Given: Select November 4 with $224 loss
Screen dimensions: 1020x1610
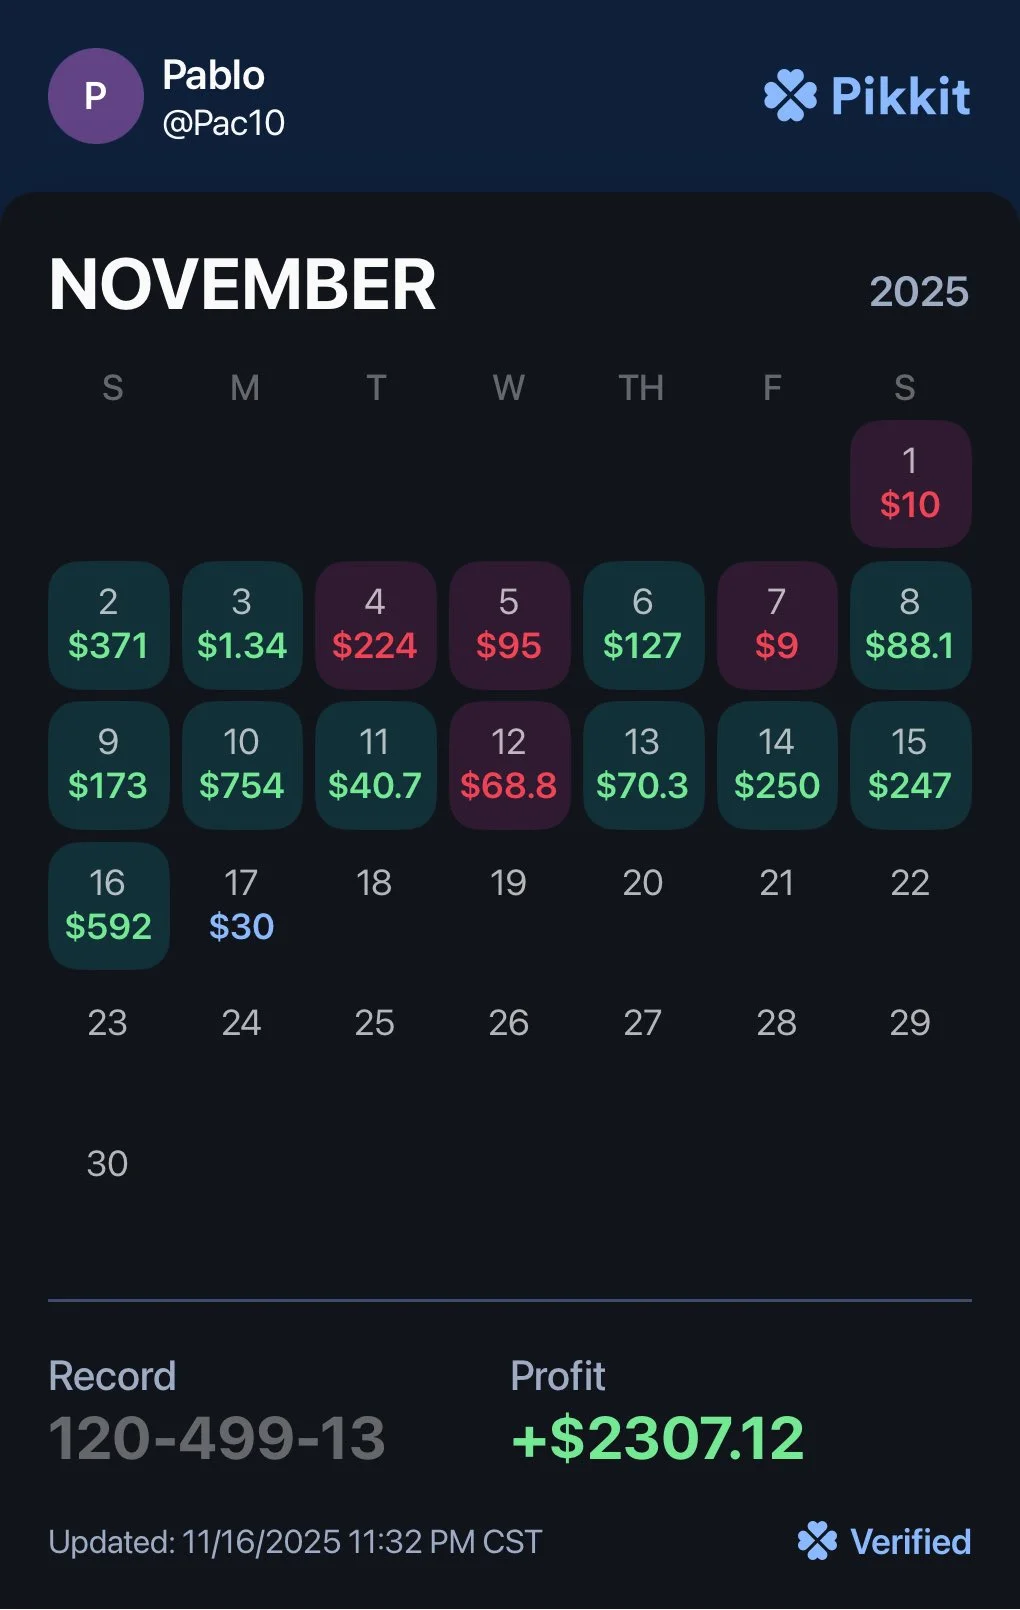Looking at the screenshot, I should (375, 625).
